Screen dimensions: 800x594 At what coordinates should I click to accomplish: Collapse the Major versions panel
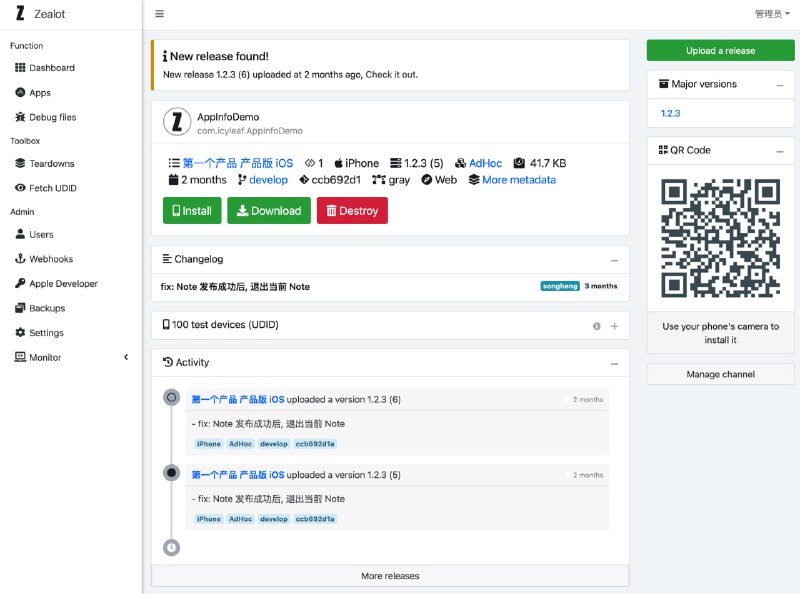point(779,85)
